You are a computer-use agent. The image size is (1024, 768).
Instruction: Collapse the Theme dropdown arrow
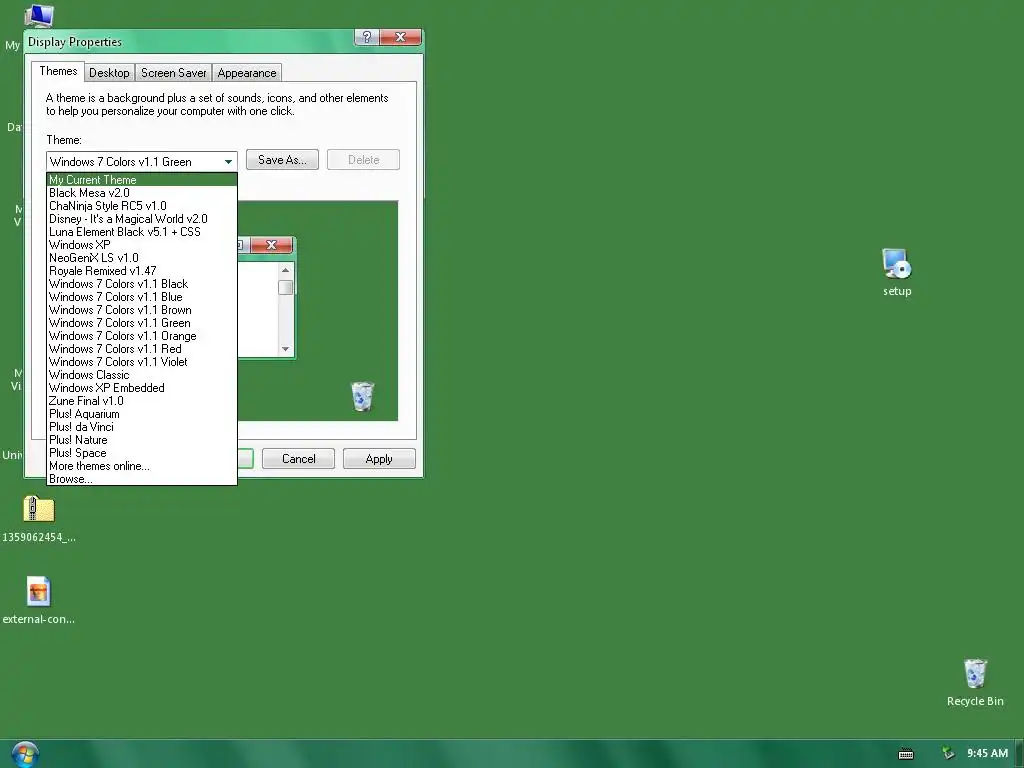click(x=228, y=161)
